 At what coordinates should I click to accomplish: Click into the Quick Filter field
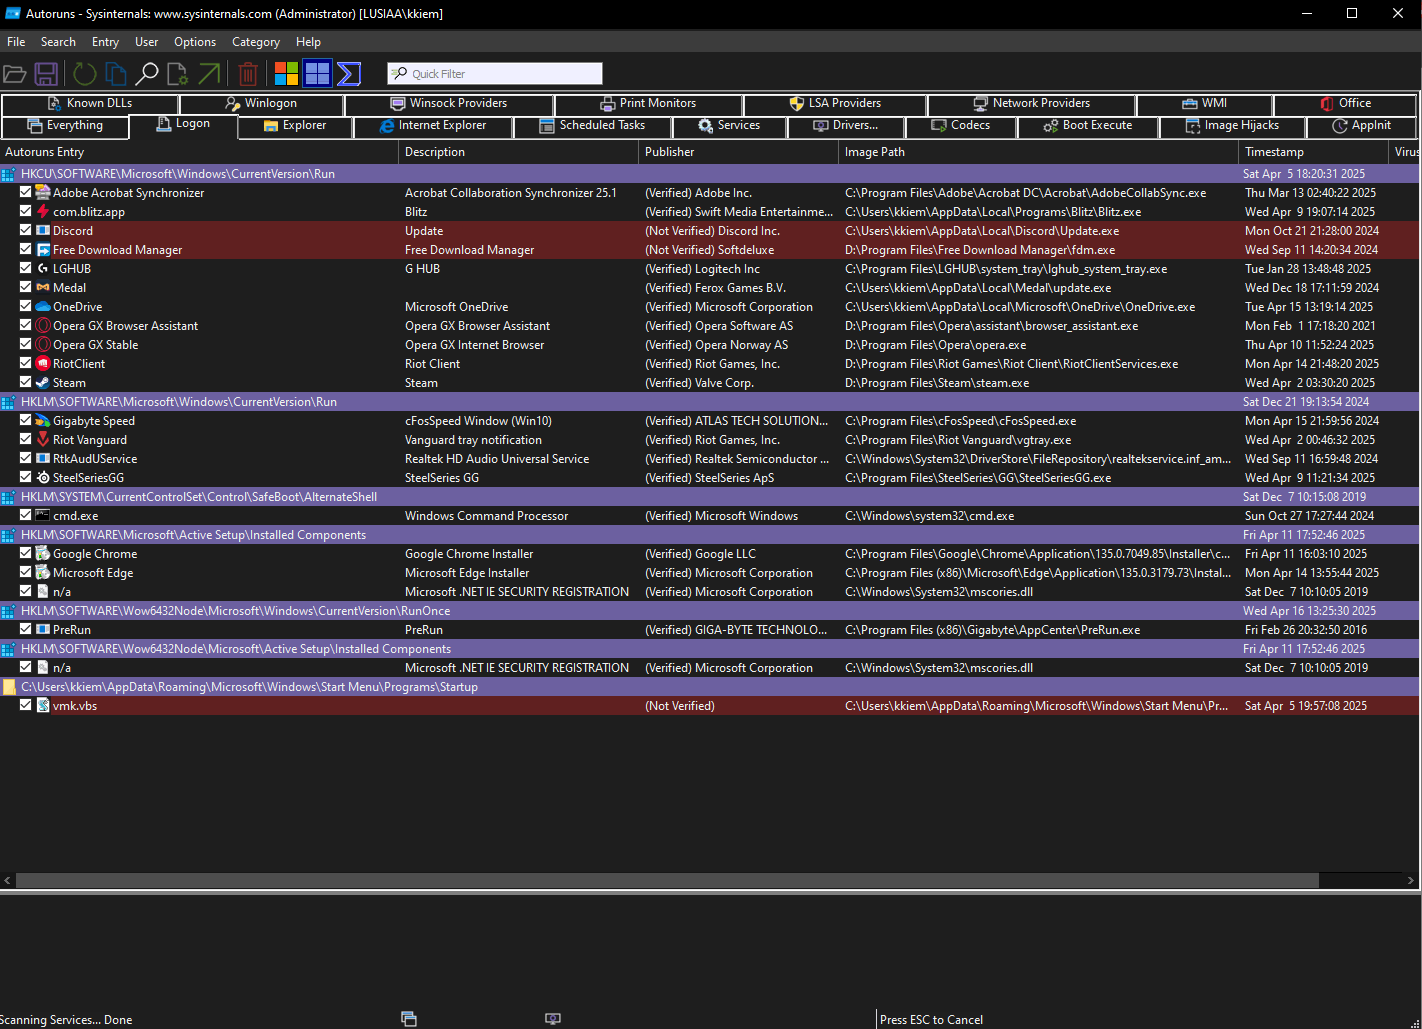click(495, 73)
